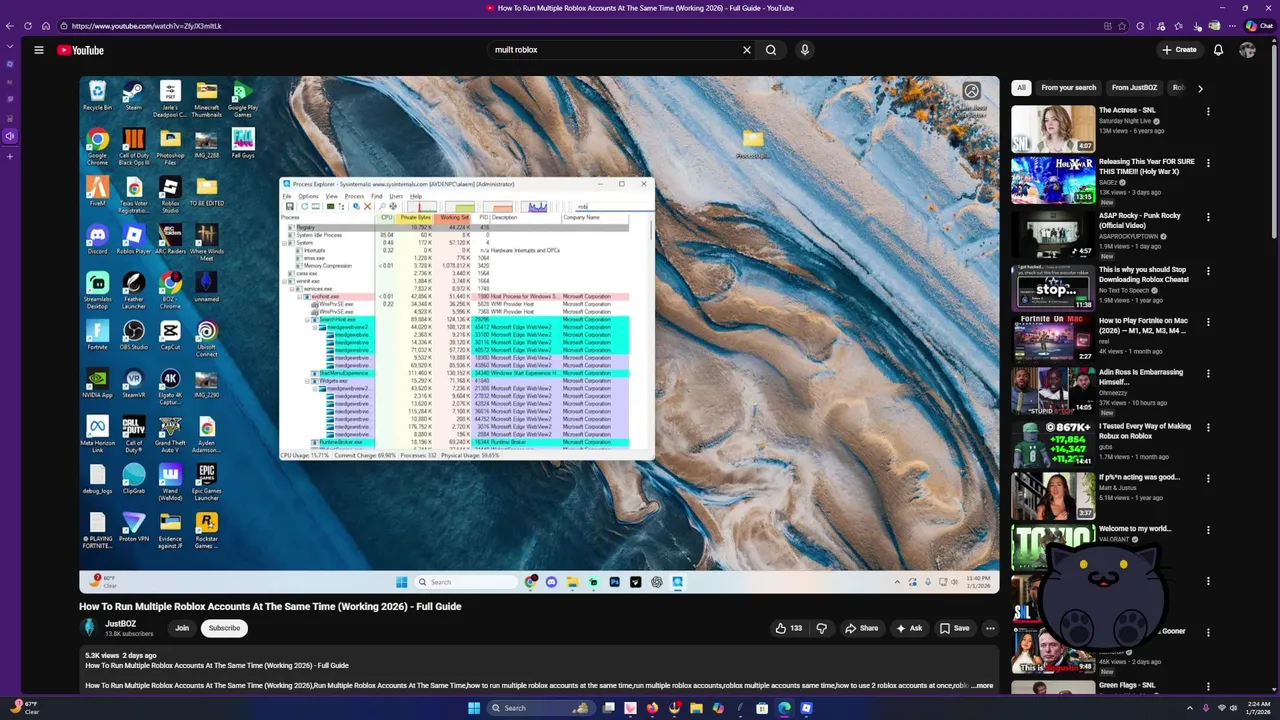
Task: Select the All filter chip
Action: [1021, 88]
